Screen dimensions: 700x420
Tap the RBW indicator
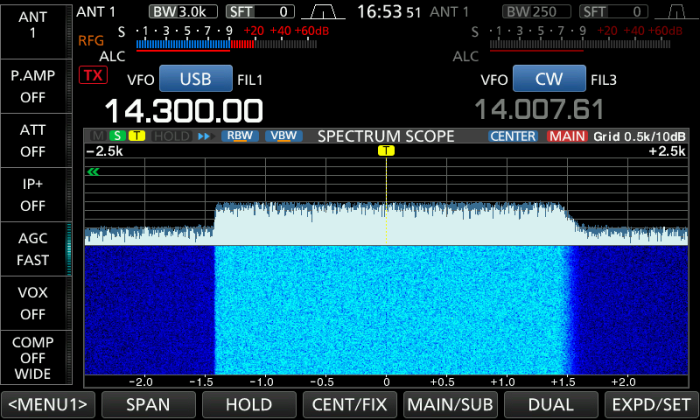[240, 136]
